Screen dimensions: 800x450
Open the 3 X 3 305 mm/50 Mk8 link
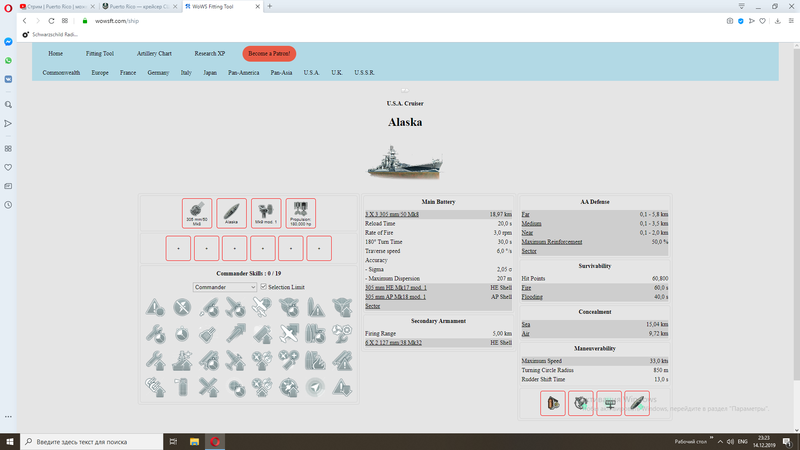pos(392,214)
